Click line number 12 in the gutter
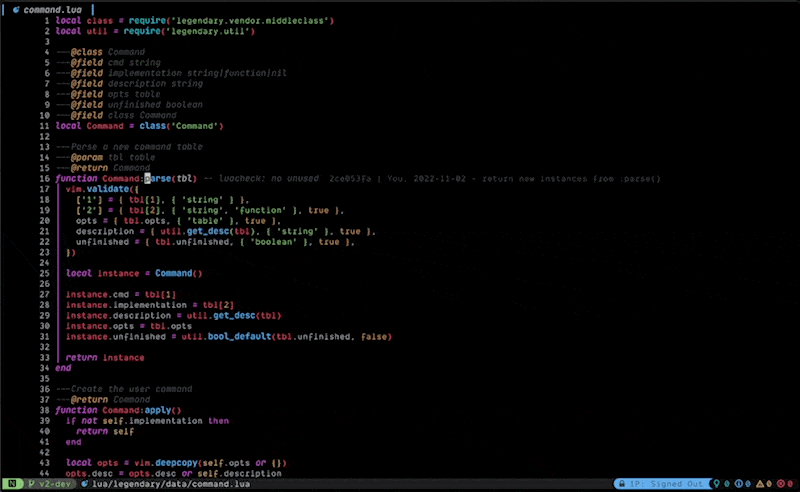 pyautogui.click(x=44, y=137)
